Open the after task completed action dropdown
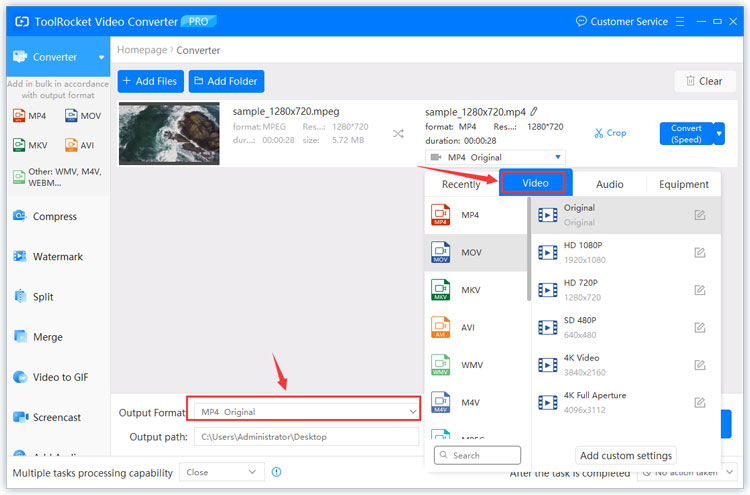This screenshot has width=750, height=495. [687, 472]
